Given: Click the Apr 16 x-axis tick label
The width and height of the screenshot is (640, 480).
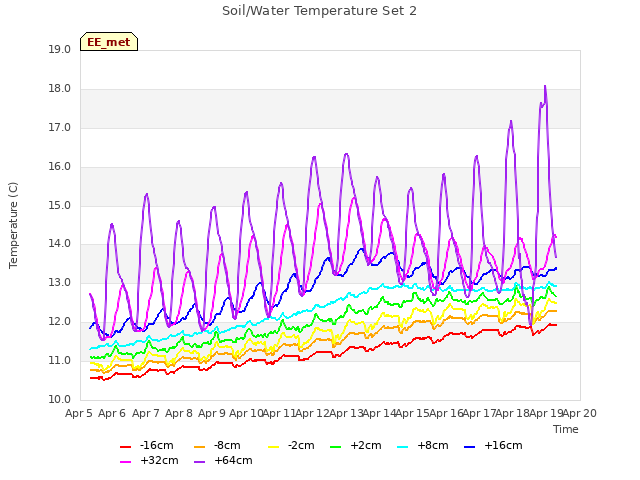Looking at the screenshot, I should 446,413.
